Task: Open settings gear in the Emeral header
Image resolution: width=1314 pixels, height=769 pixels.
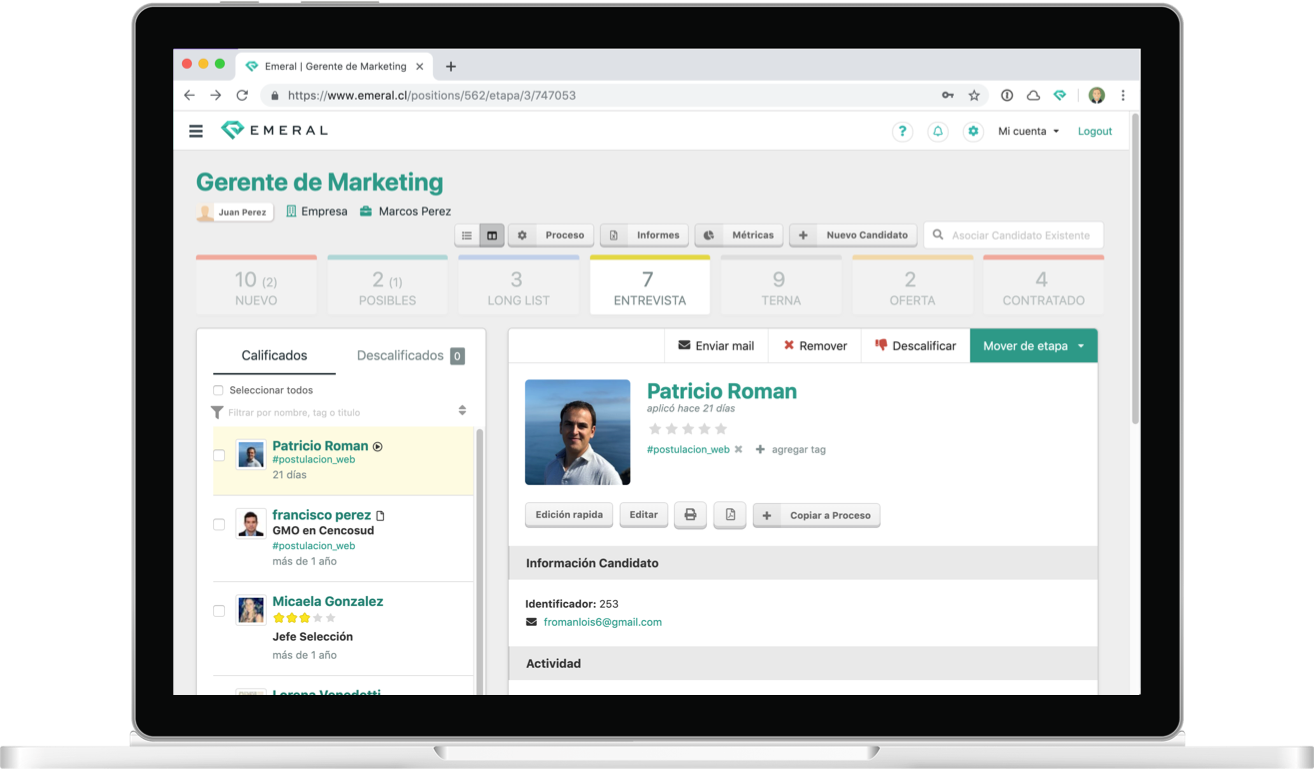Action: (x=973, y=131)
